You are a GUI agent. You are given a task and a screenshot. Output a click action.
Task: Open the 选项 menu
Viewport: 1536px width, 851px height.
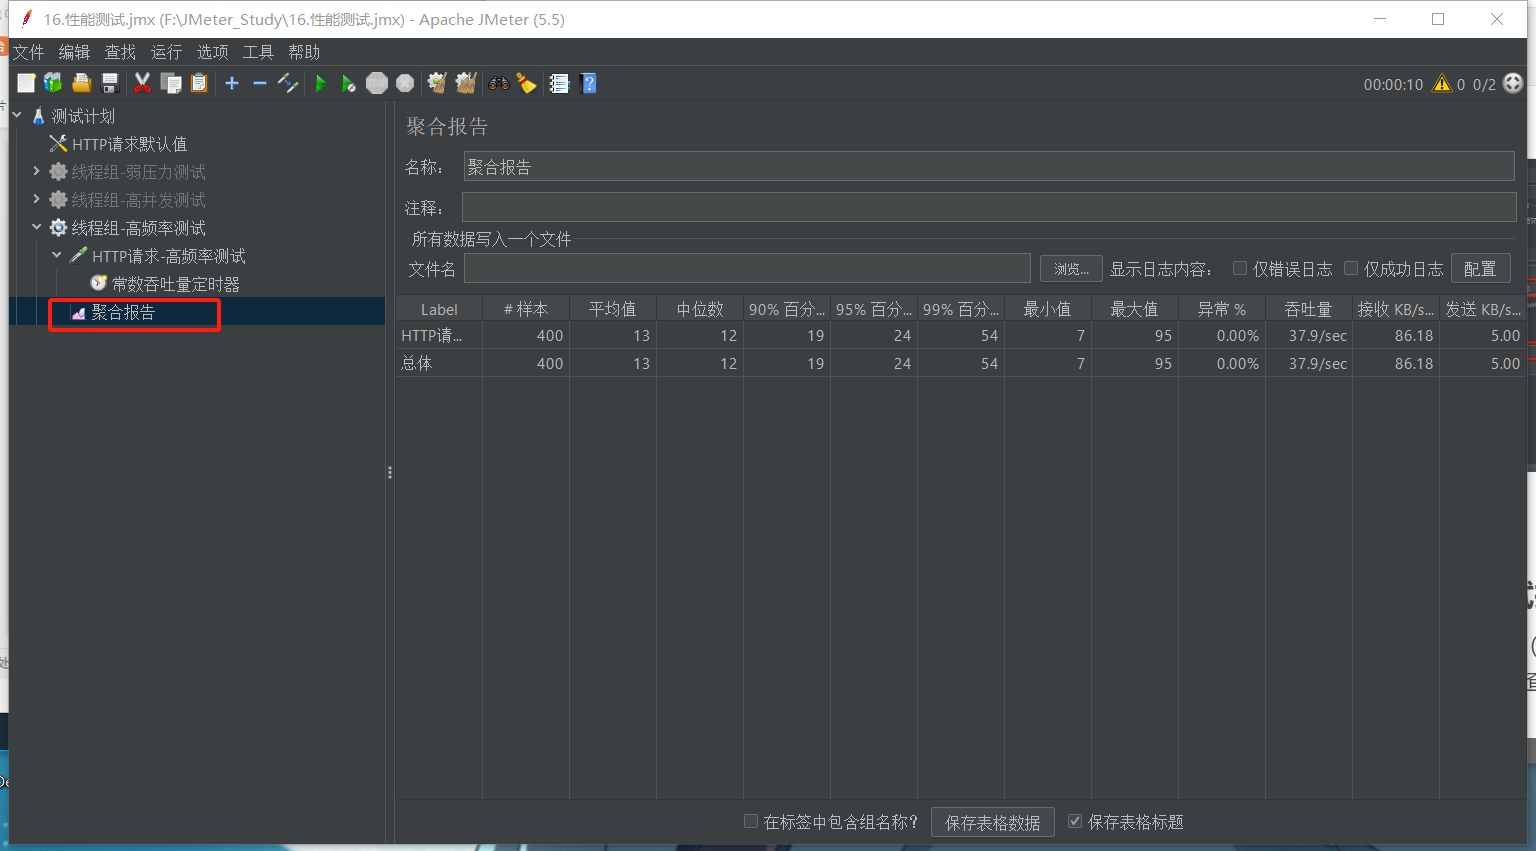click(212, 52)
